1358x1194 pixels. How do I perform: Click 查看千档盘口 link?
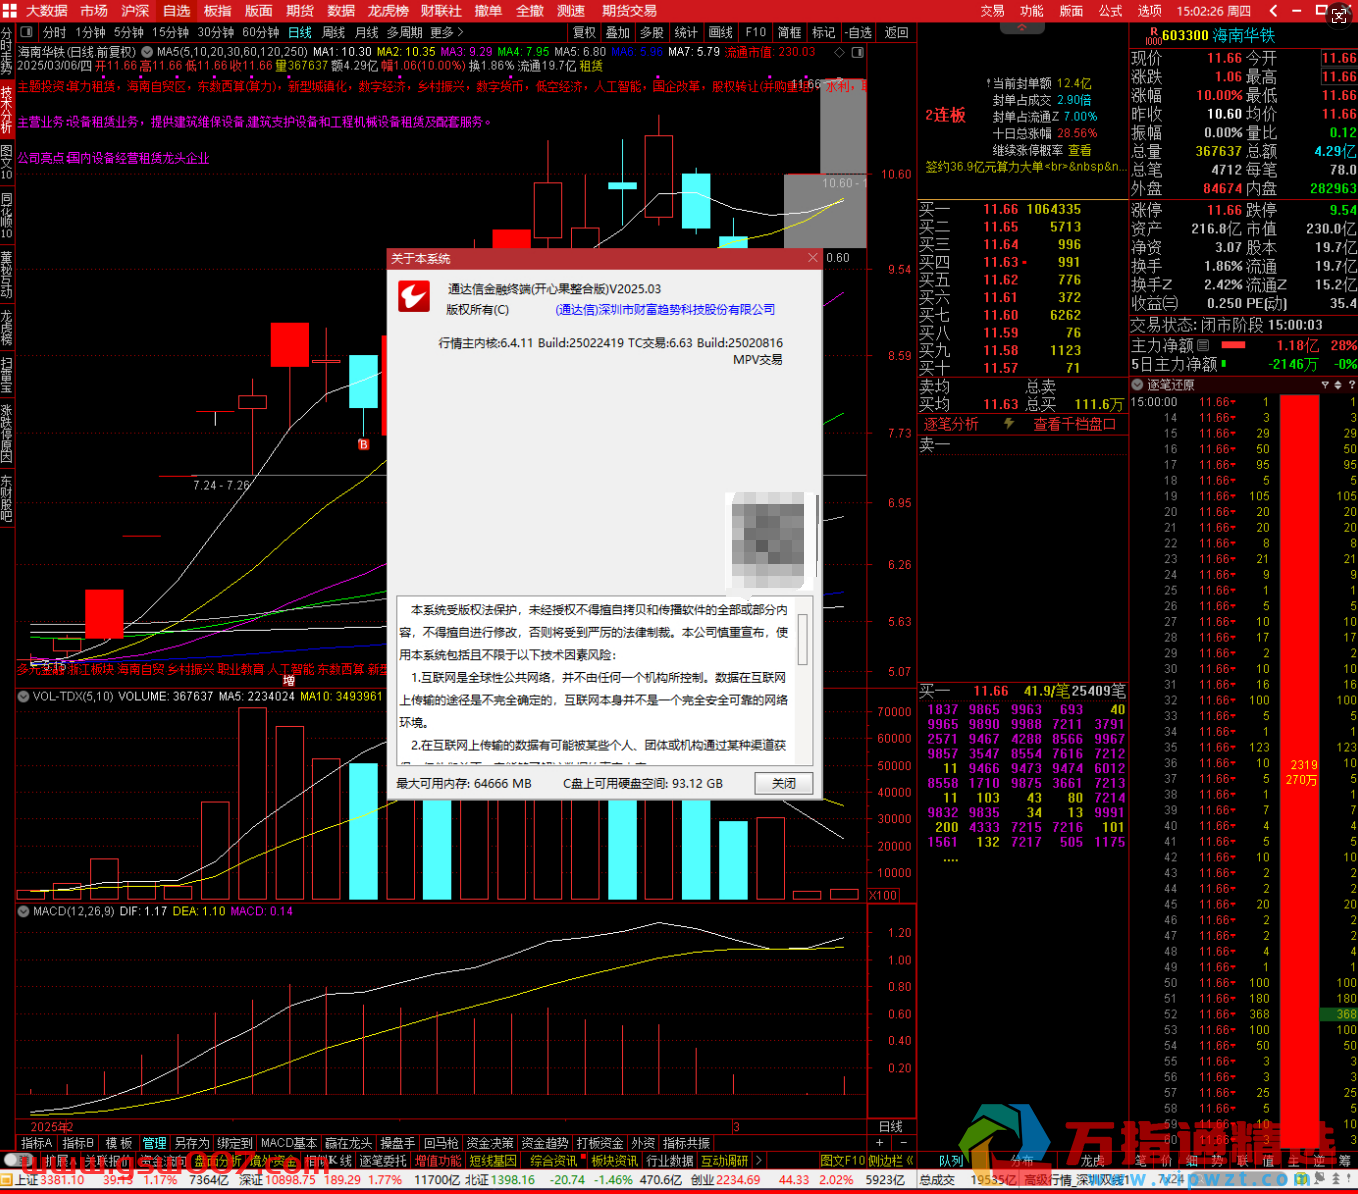tap(1075, 424)
